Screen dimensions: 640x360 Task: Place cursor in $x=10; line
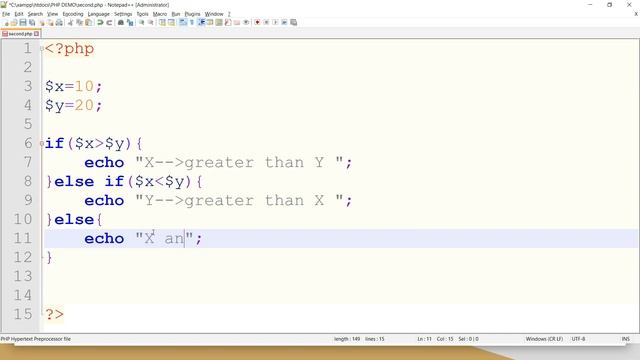click(73, 86)
